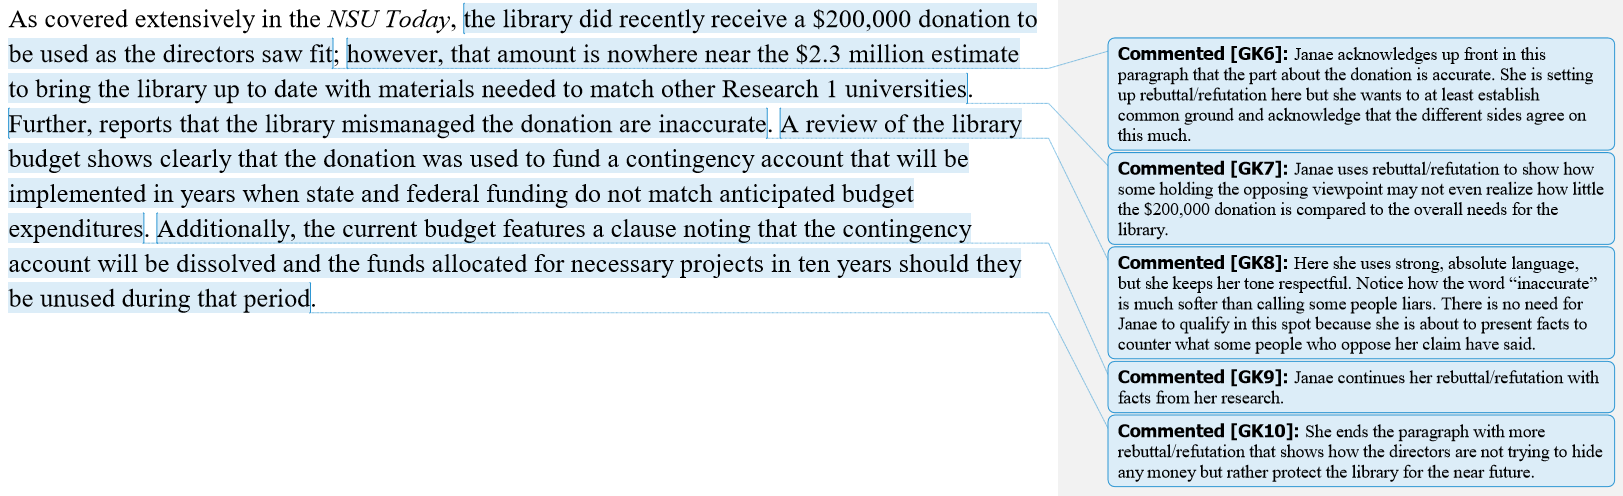Open the GK7 comment about the $200,000 donation
This screenshot has width=1623, height=496.
click(x=1360, y=199)
